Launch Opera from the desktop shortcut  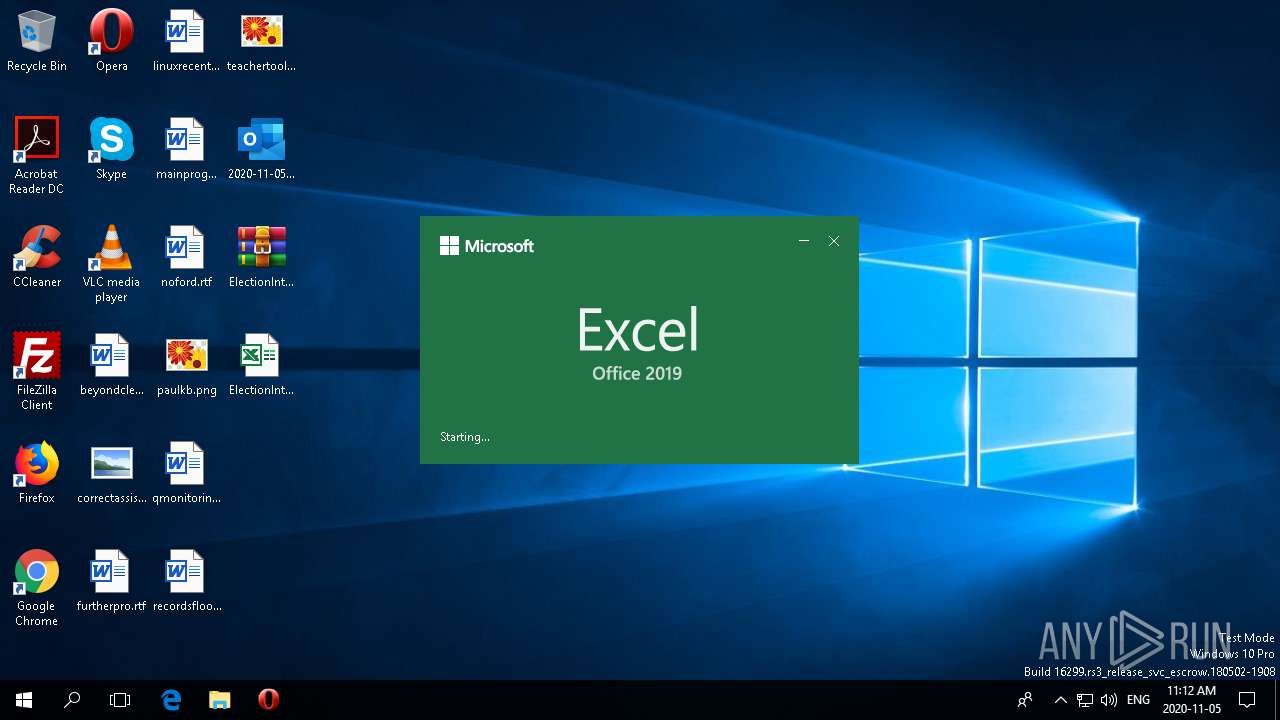click(x=111, y=41)
